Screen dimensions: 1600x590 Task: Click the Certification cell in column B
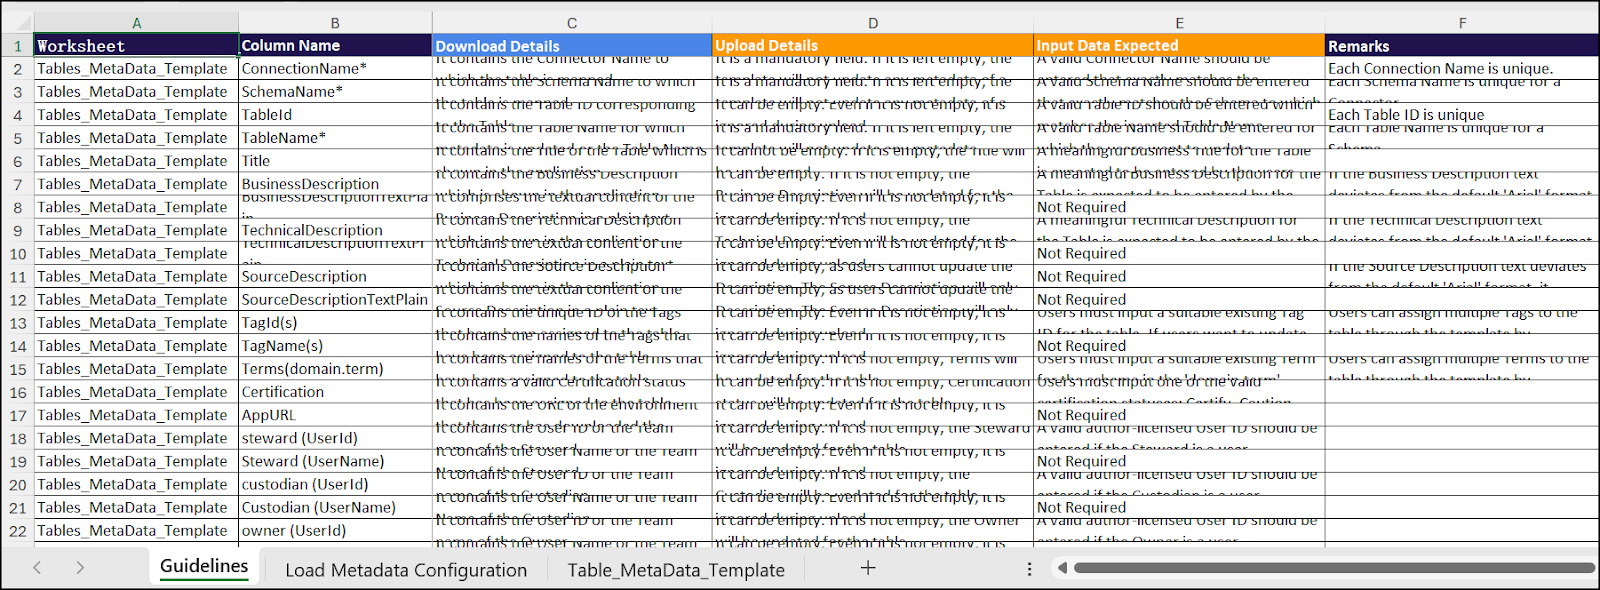pos(335,392)
